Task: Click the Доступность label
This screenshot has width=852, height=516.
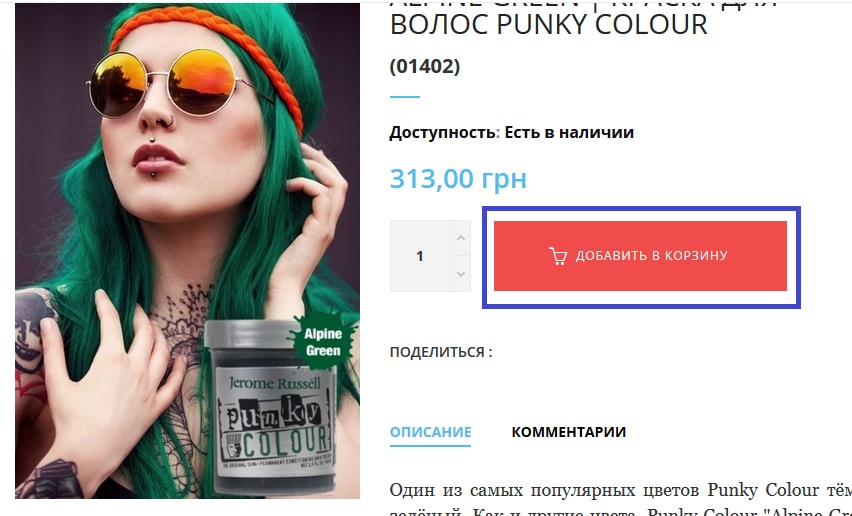Action: [443, 133]
